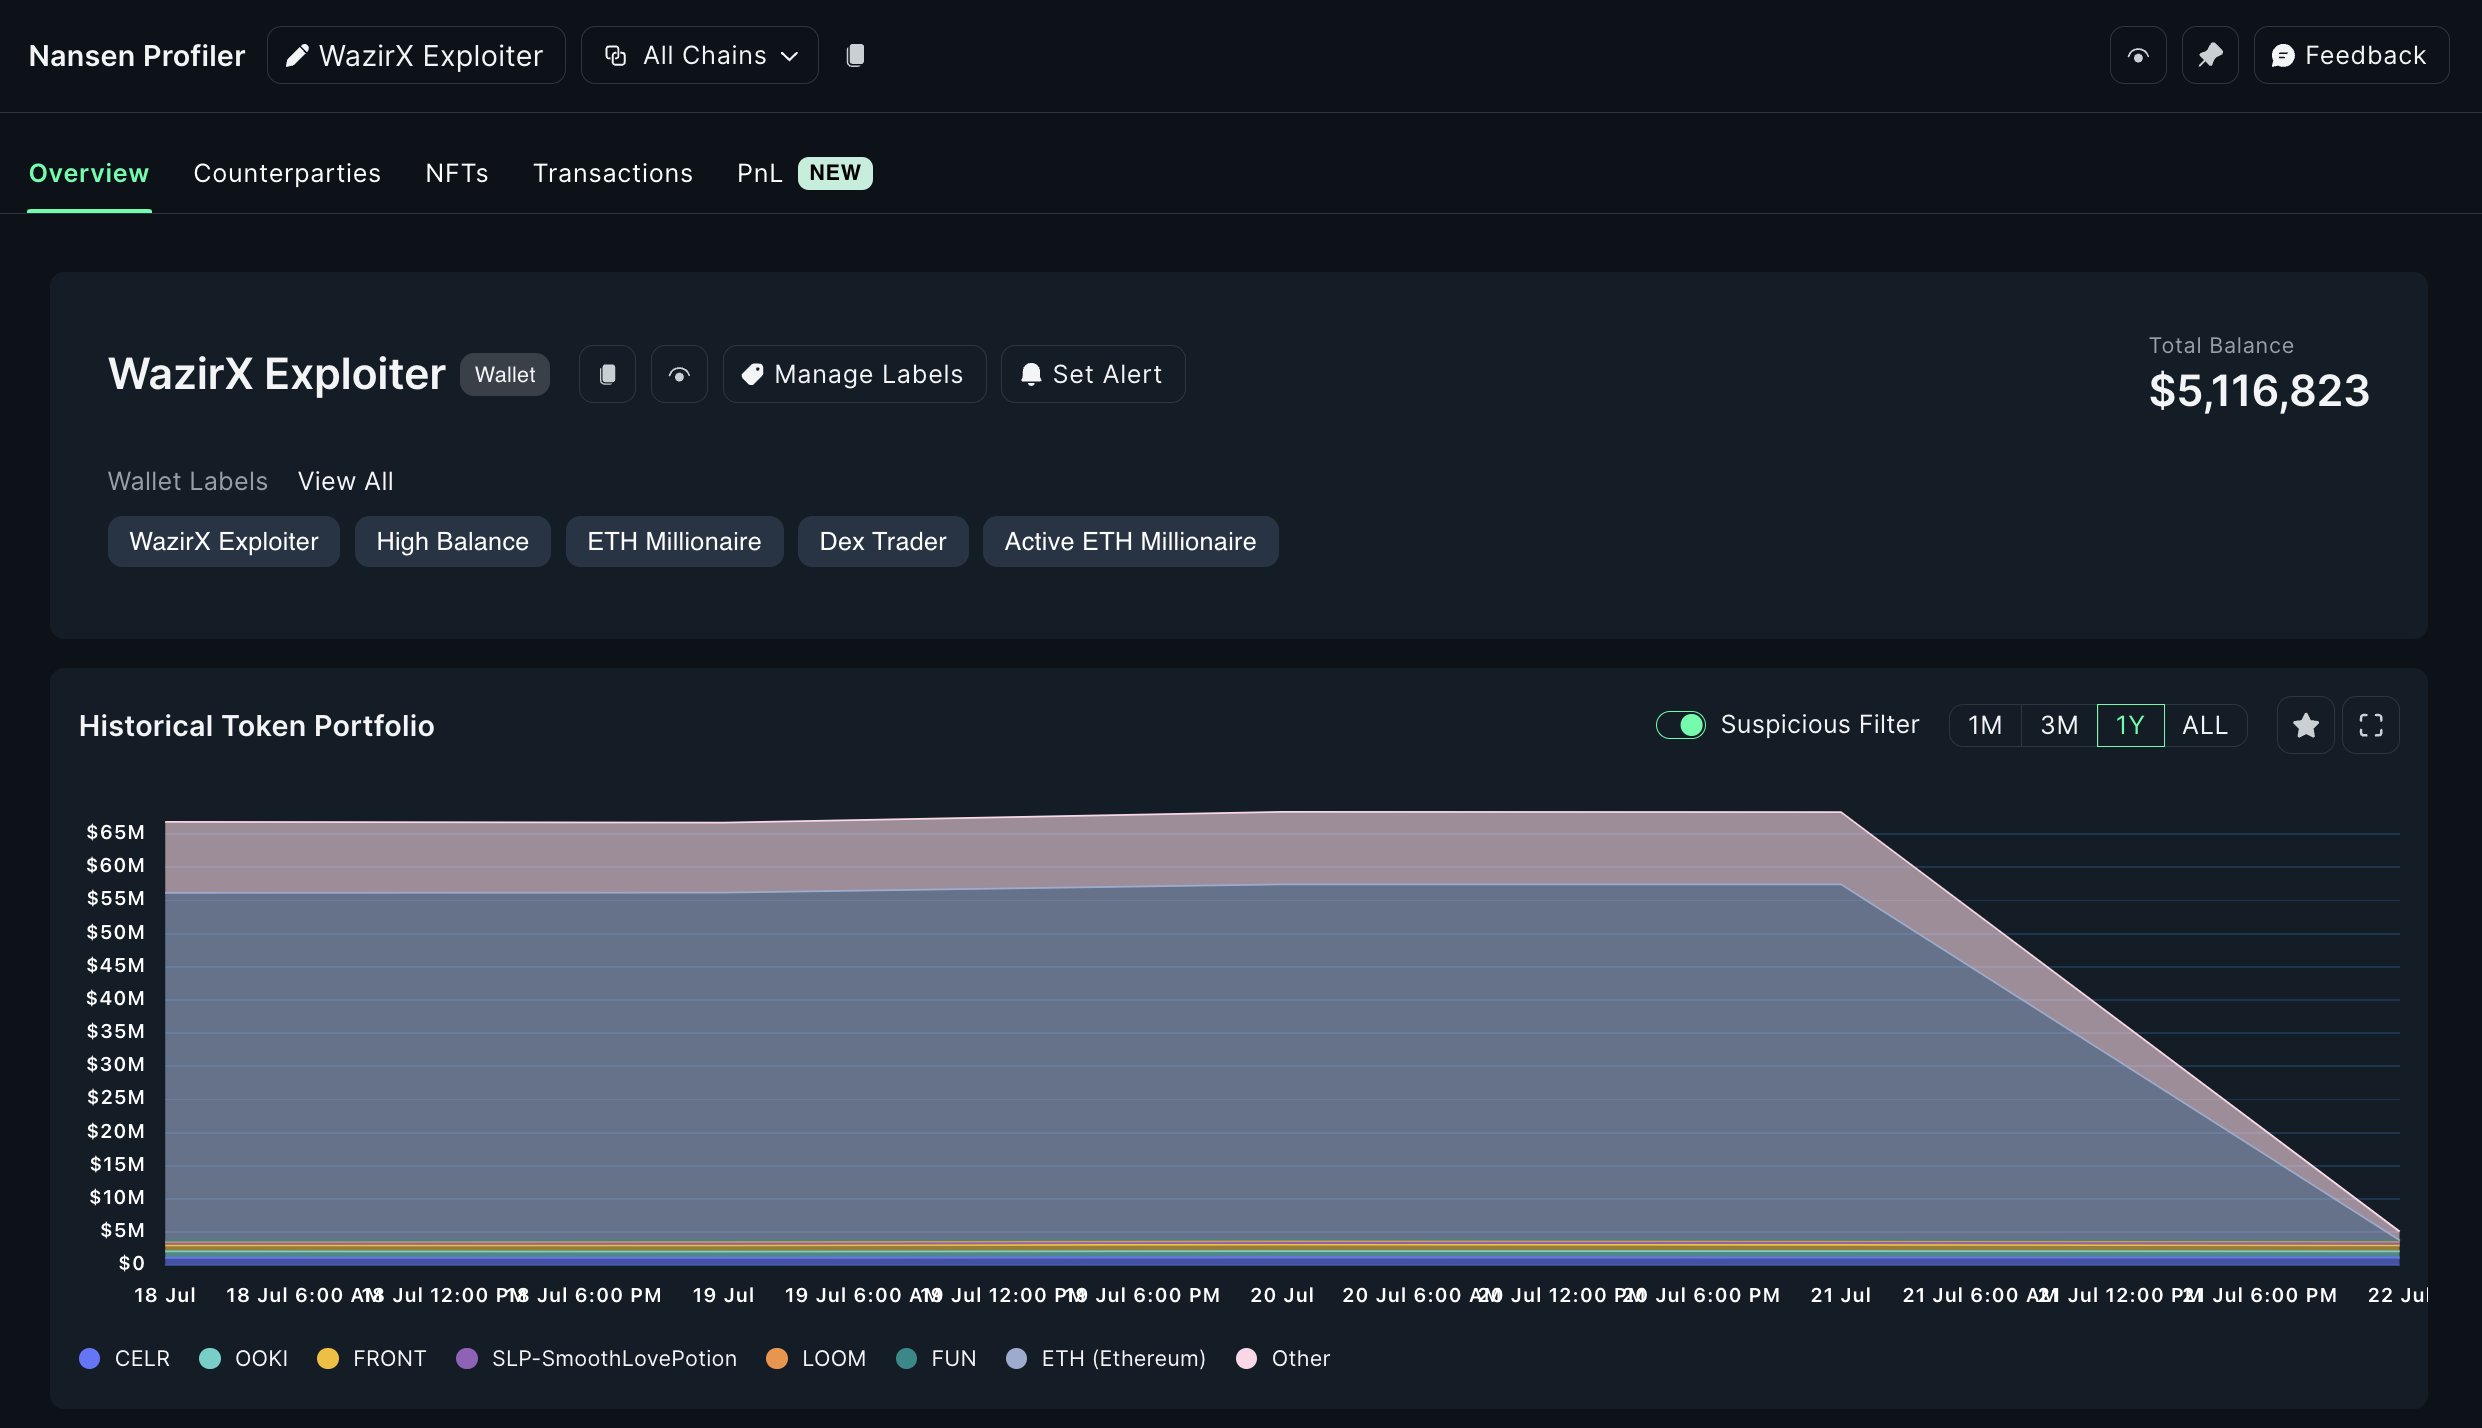Toggle the LOOM legend item
This screenshot has width=2482, height=1428.
pos(816,1358)
